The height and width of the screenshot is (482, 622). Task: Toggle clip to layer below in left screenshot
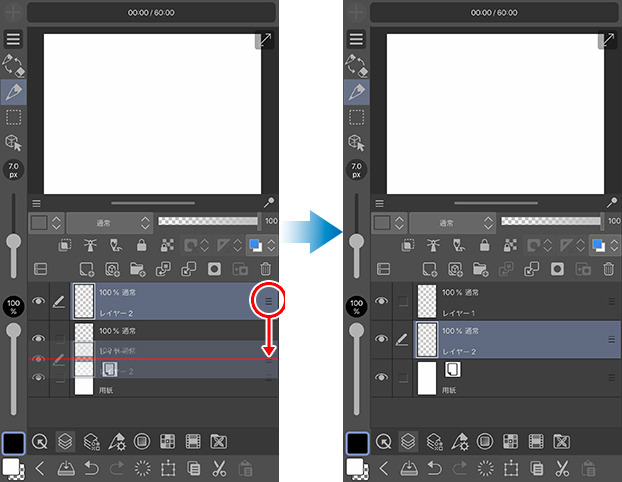[x=65, y=245]
